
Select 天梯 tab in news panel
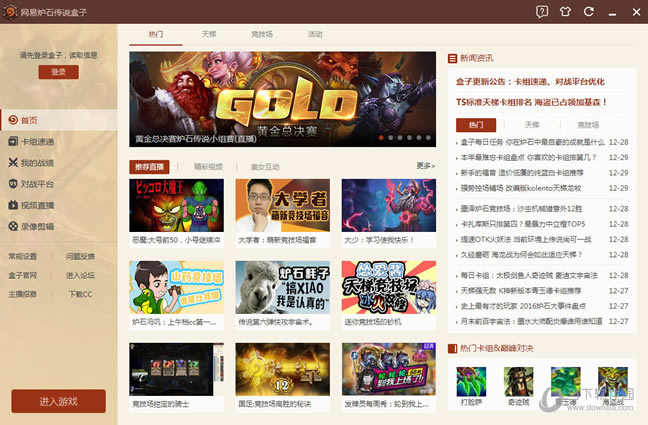coord(531,125)
